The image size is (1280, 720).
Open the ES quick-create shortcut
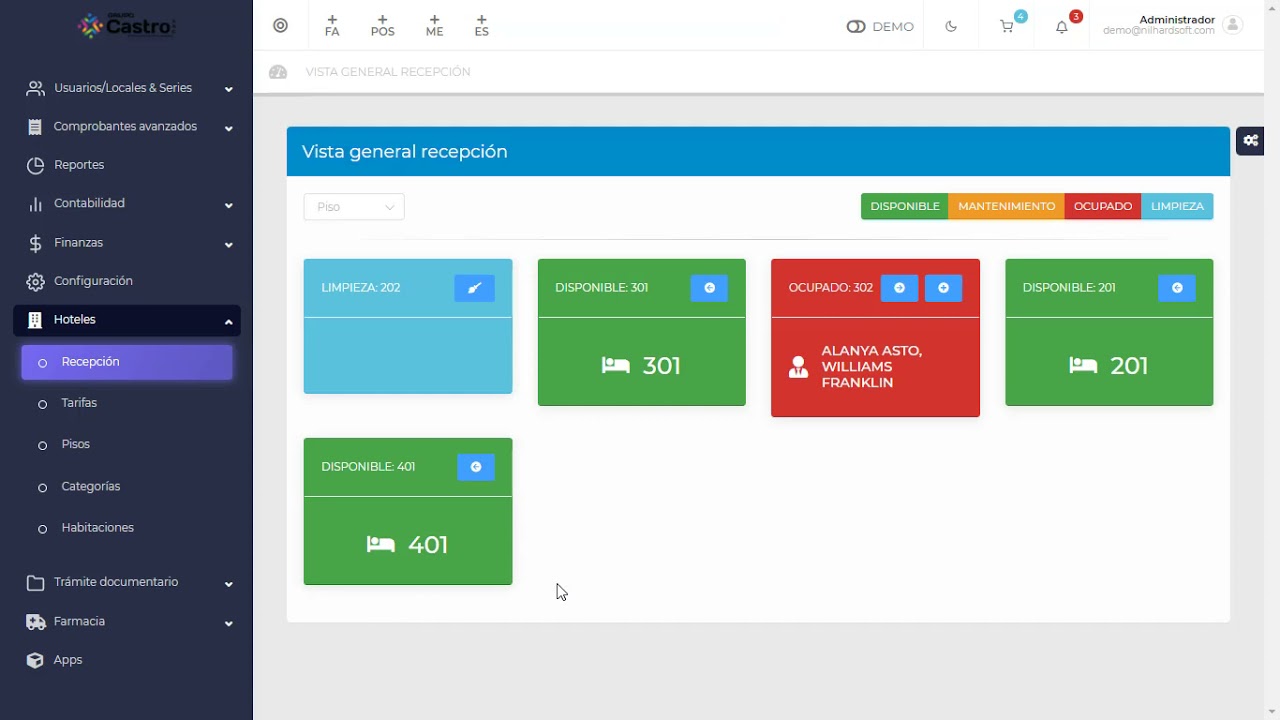tap(482, 26)
